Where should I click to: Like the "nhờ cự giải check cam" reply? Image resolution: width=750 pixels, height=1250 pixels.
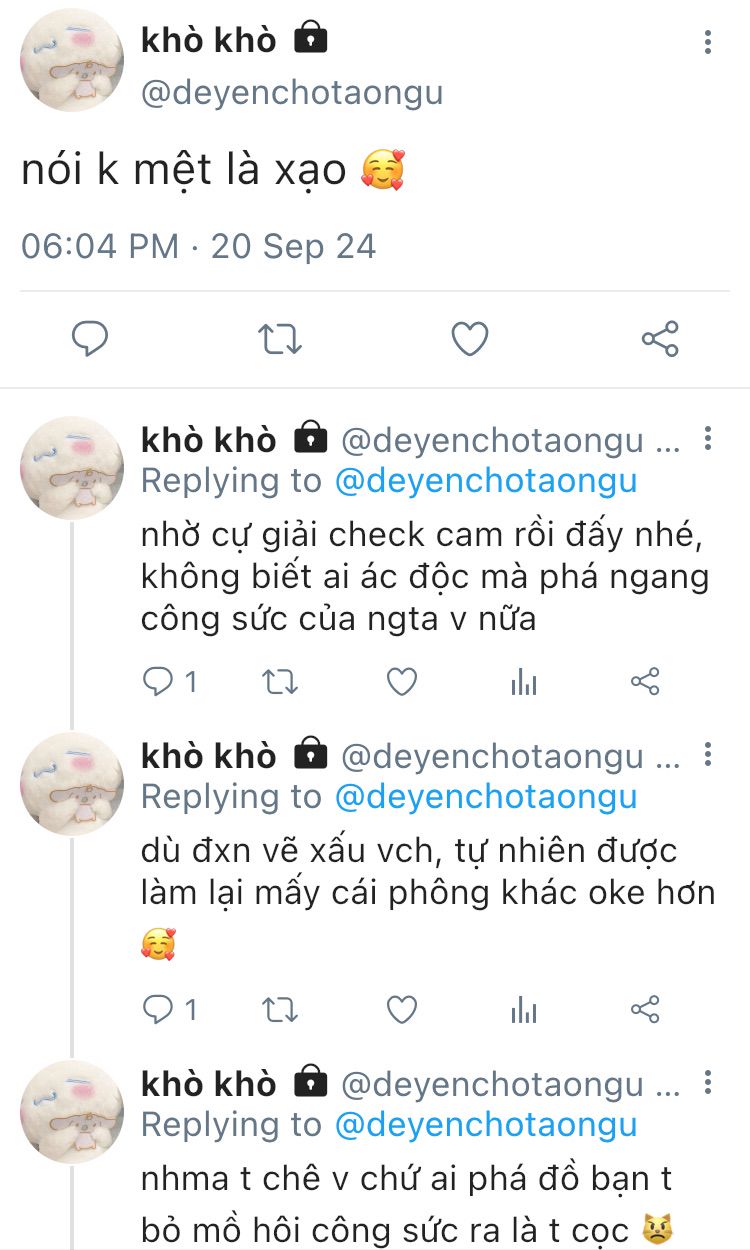click(402, 682)
